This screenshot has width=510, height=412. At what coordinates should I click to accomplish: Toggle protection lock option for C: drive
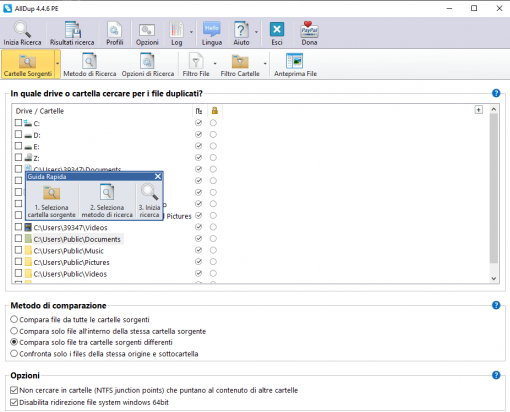click(213, 123)
